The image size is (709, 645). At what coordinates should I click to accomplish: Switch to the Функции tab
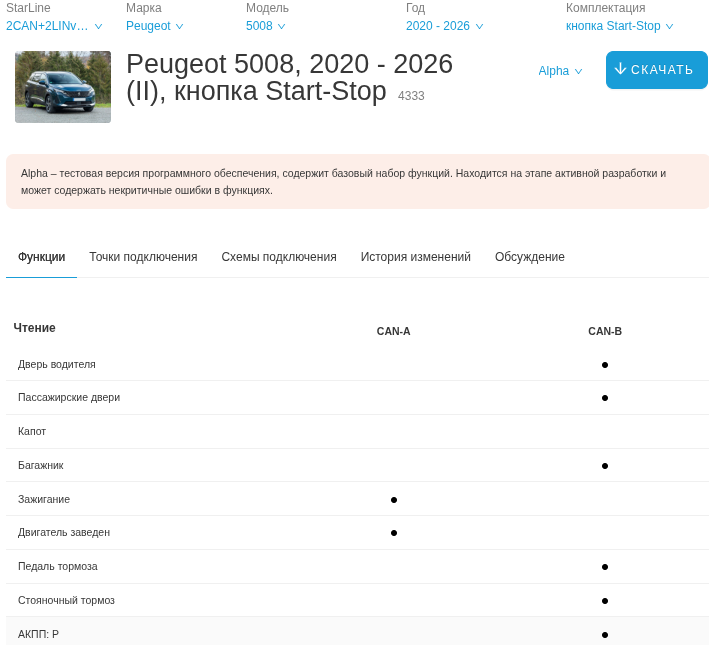[x=41, y=257]
